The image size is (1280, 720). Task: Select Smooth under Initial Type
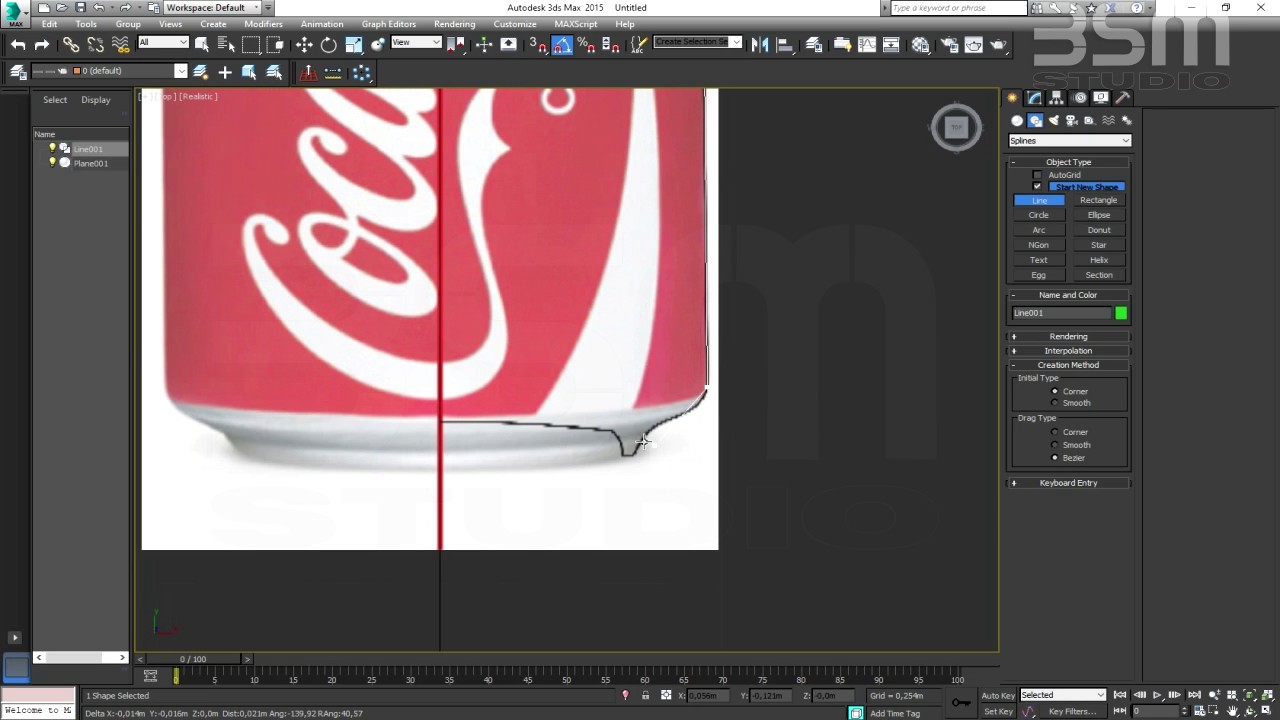click(x=1055, y=403)
